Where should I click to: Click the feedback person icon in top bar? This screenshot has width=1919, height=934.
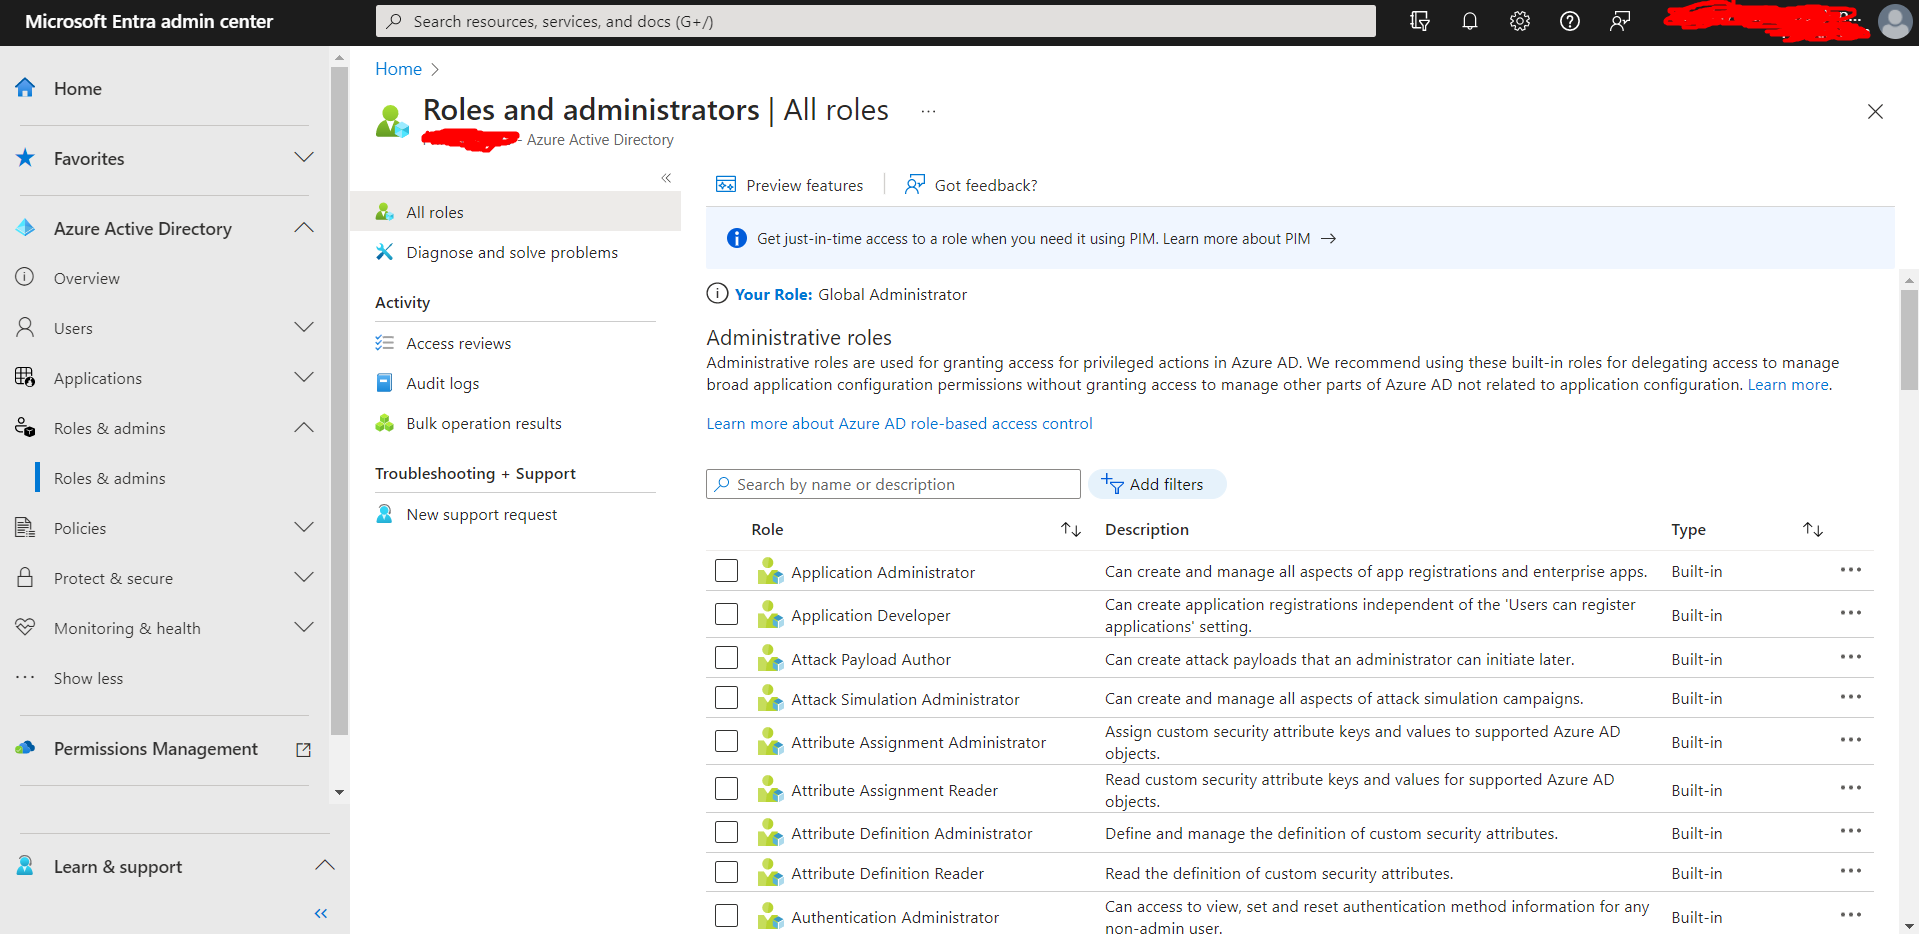point(1620,21)
